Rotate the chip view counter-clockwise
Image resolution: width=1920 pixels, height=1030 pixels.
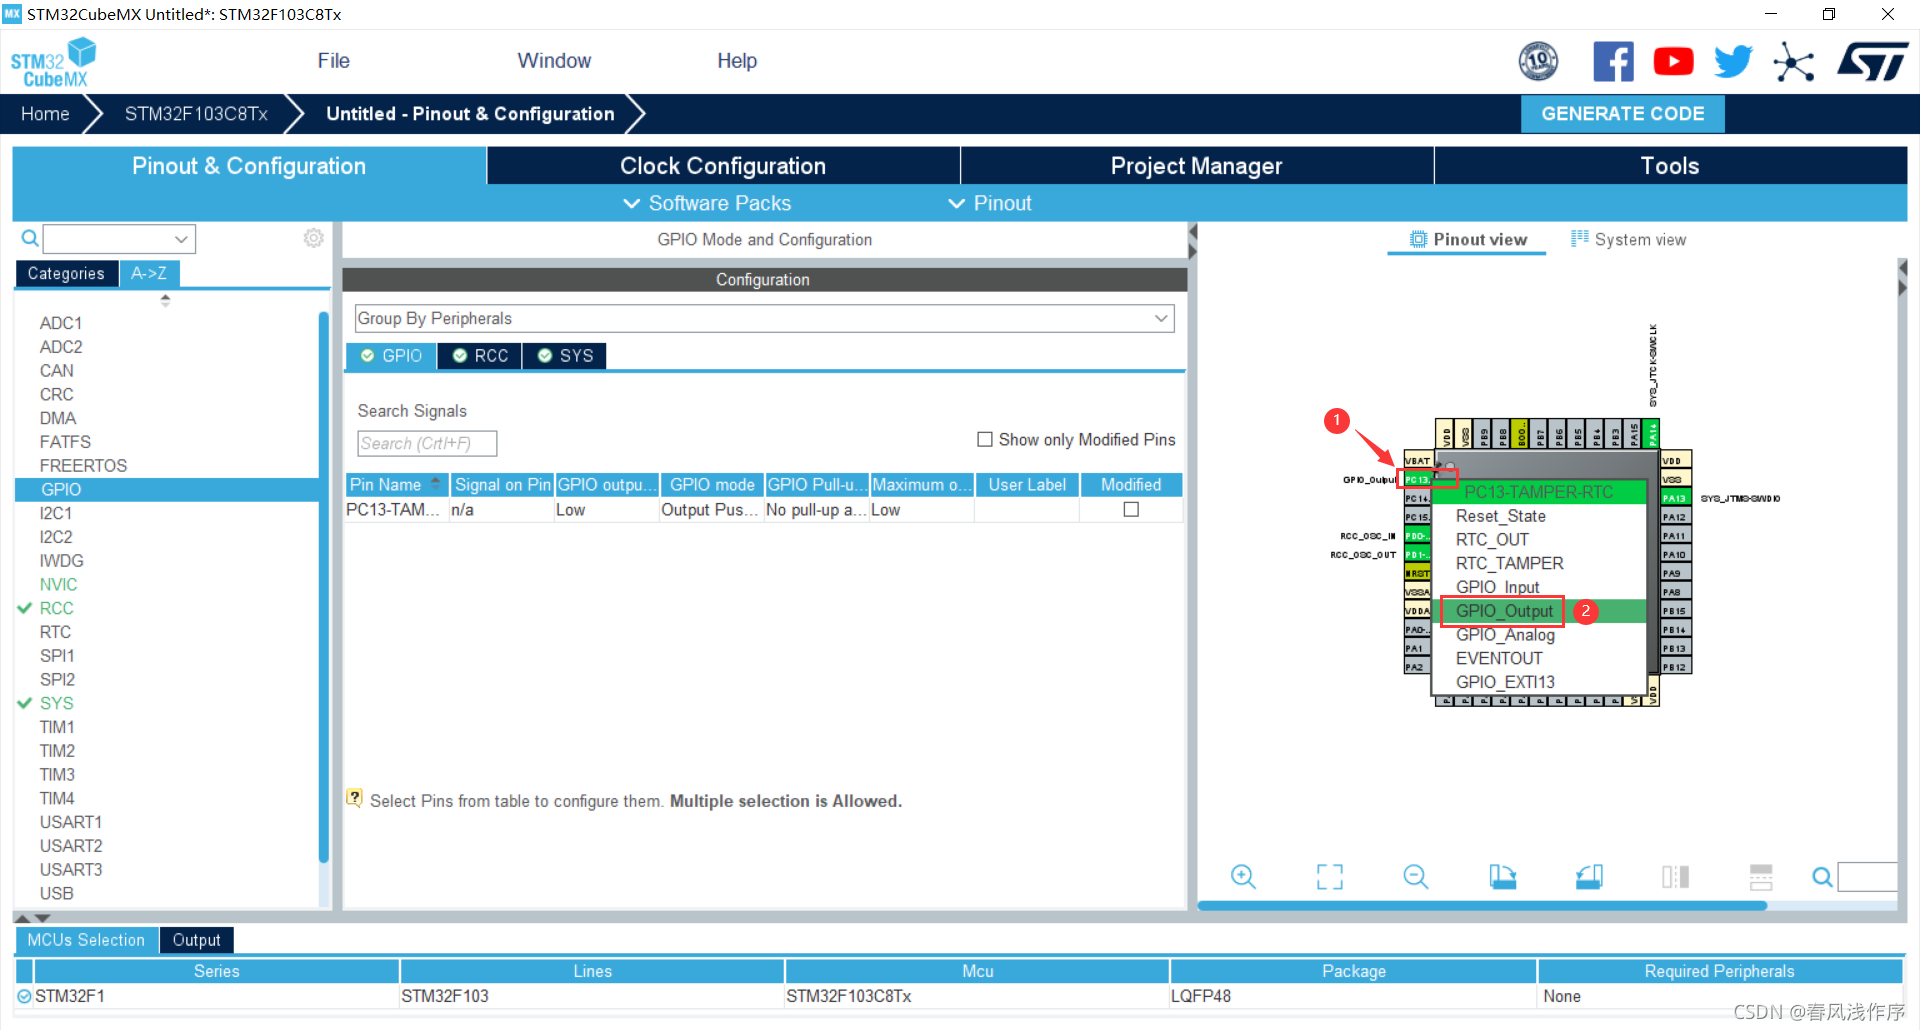pyautogui.click(x=1589, y=877)
